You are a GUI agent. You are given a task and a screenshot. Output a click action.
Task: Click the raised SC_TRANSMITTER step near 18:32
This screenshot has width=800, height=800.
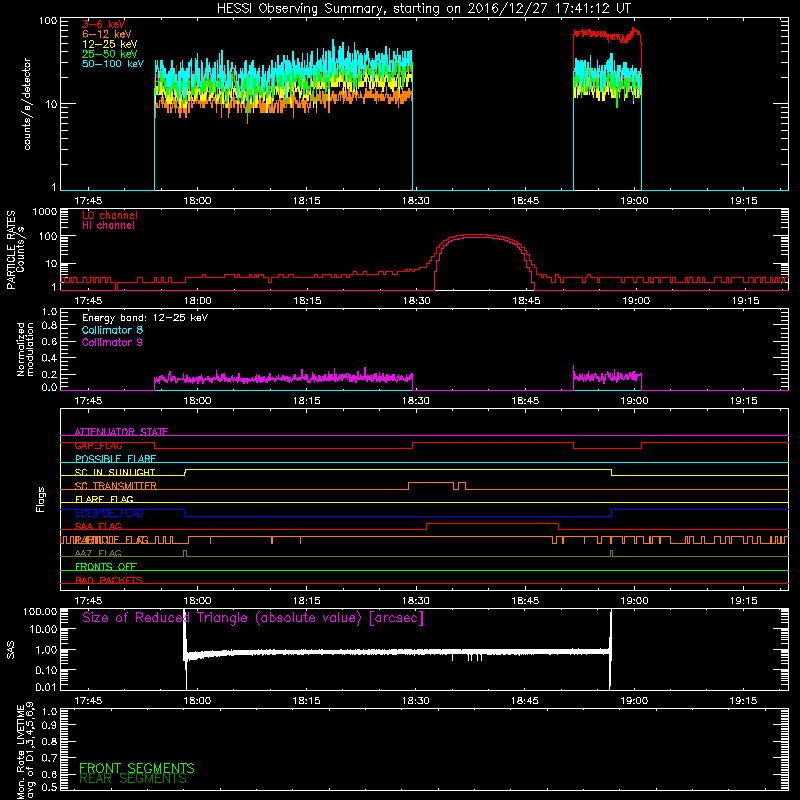pyautogui.click(x=431, y=483)
